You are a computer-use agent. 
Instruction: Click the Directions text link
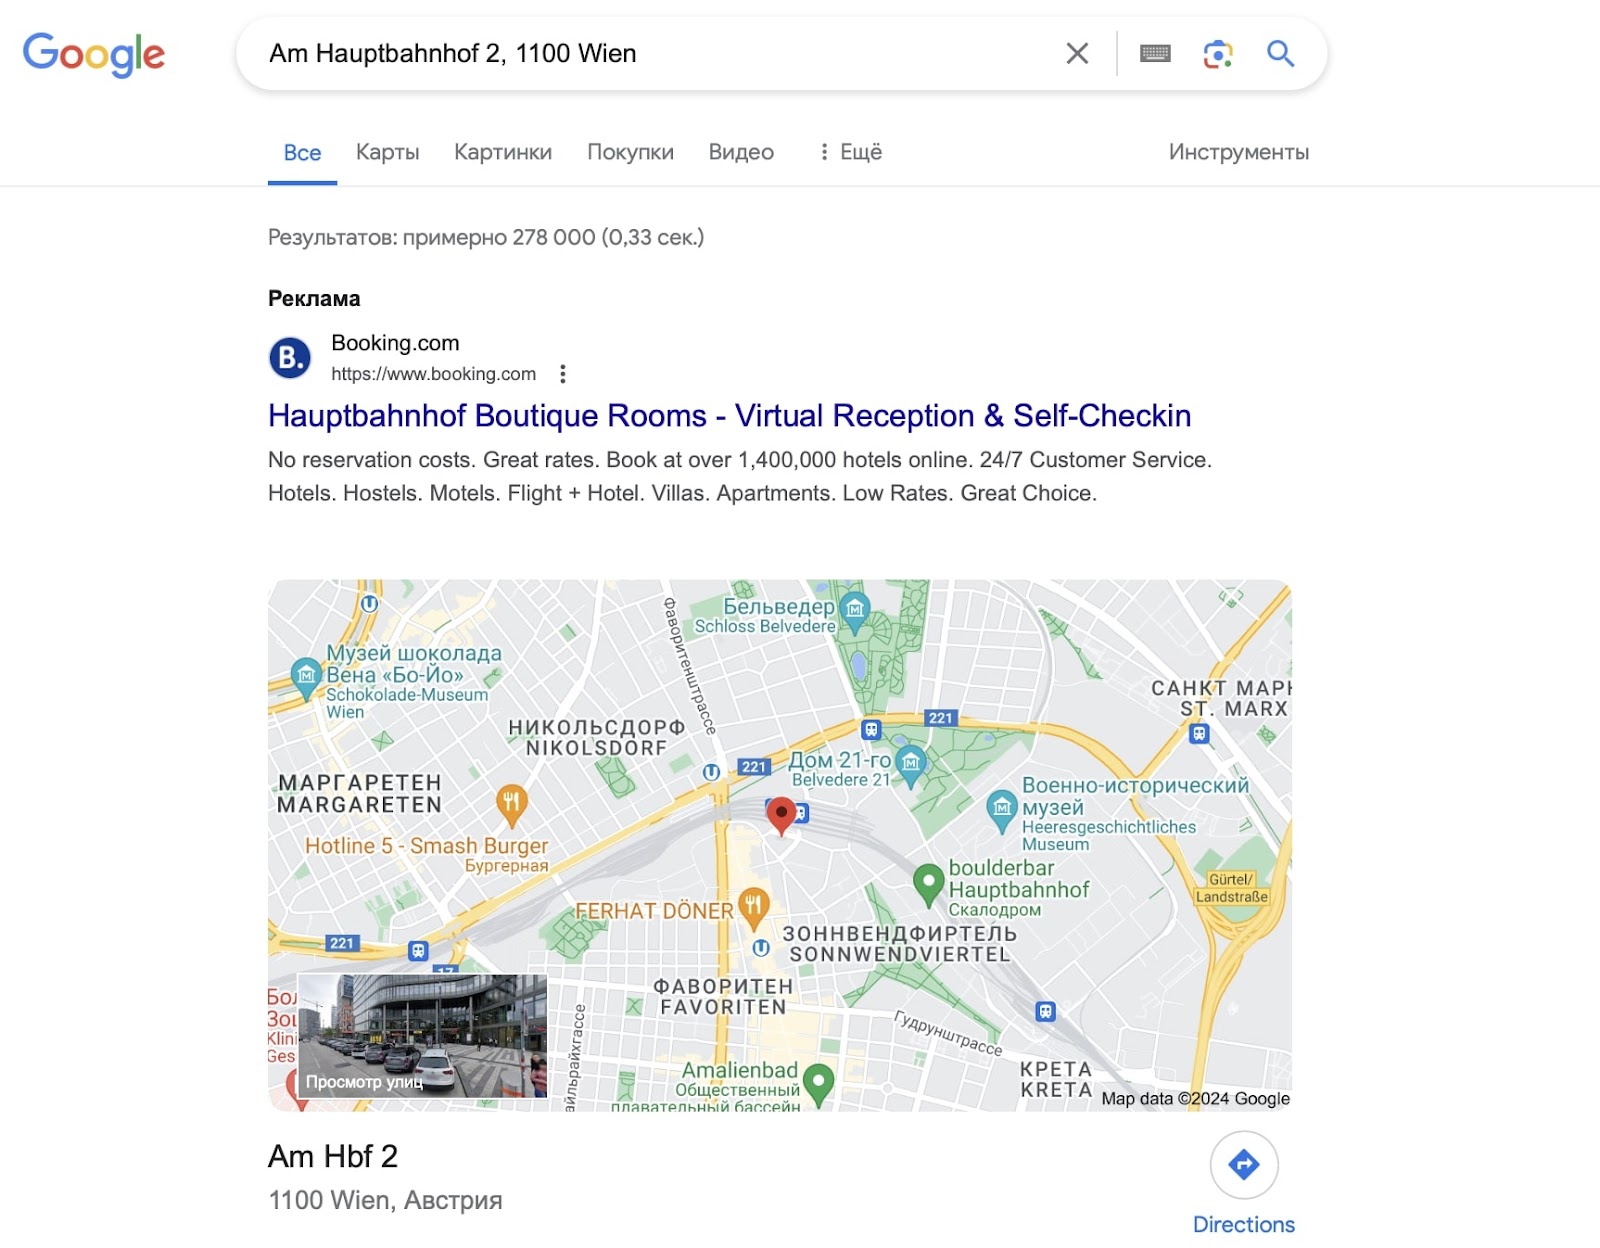tap(1244, 1225)
